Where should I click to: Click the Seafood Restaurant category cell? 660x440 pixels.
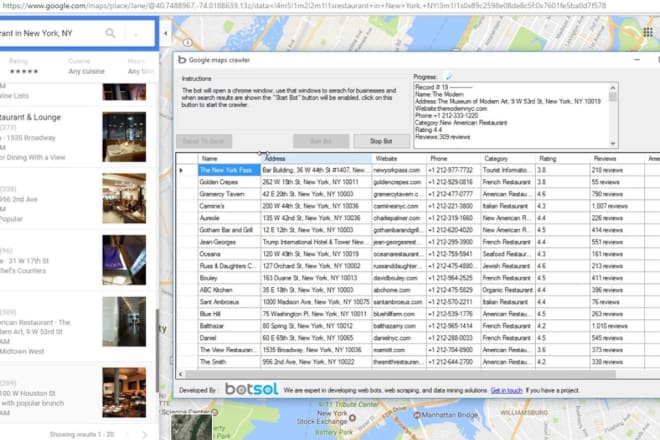point(508,254)
